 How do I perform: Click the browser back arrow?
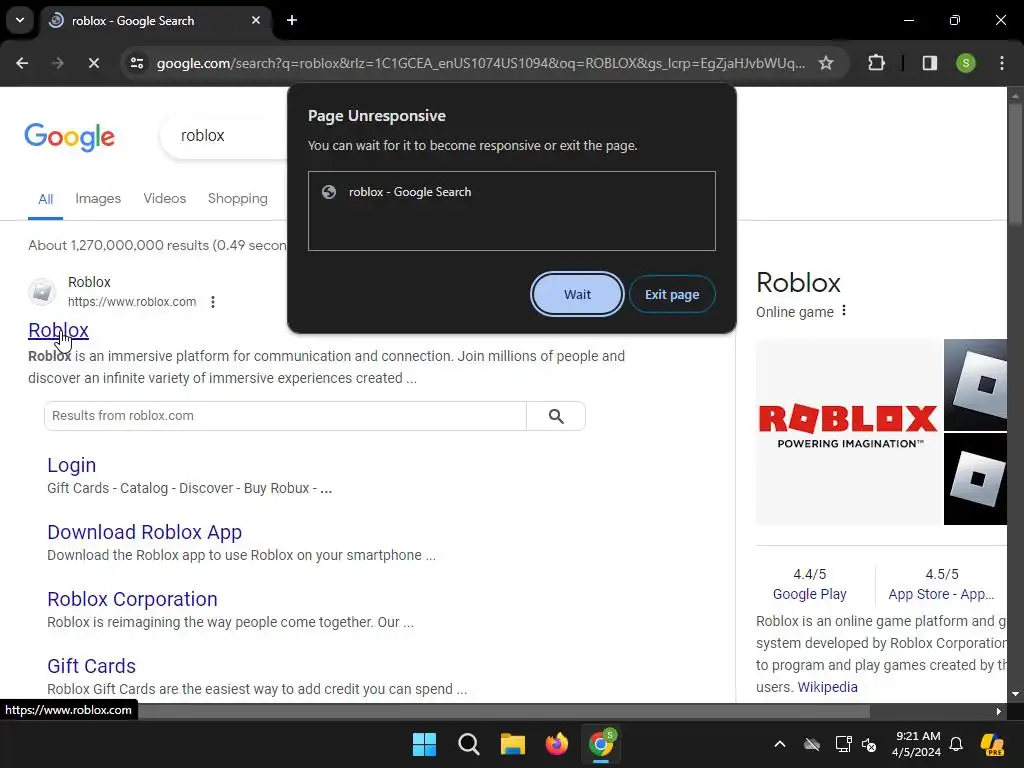(22, 63)
